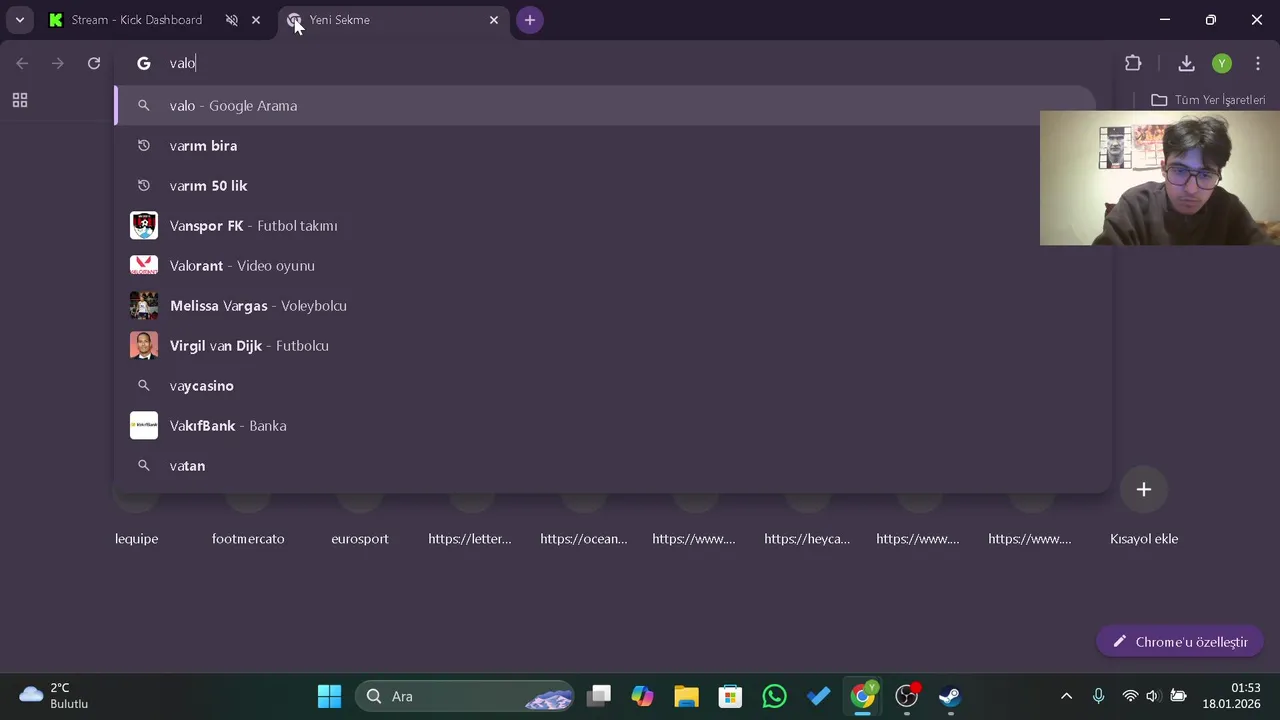
Task: Click the microphone tray icon
Action: point(1098,696)
